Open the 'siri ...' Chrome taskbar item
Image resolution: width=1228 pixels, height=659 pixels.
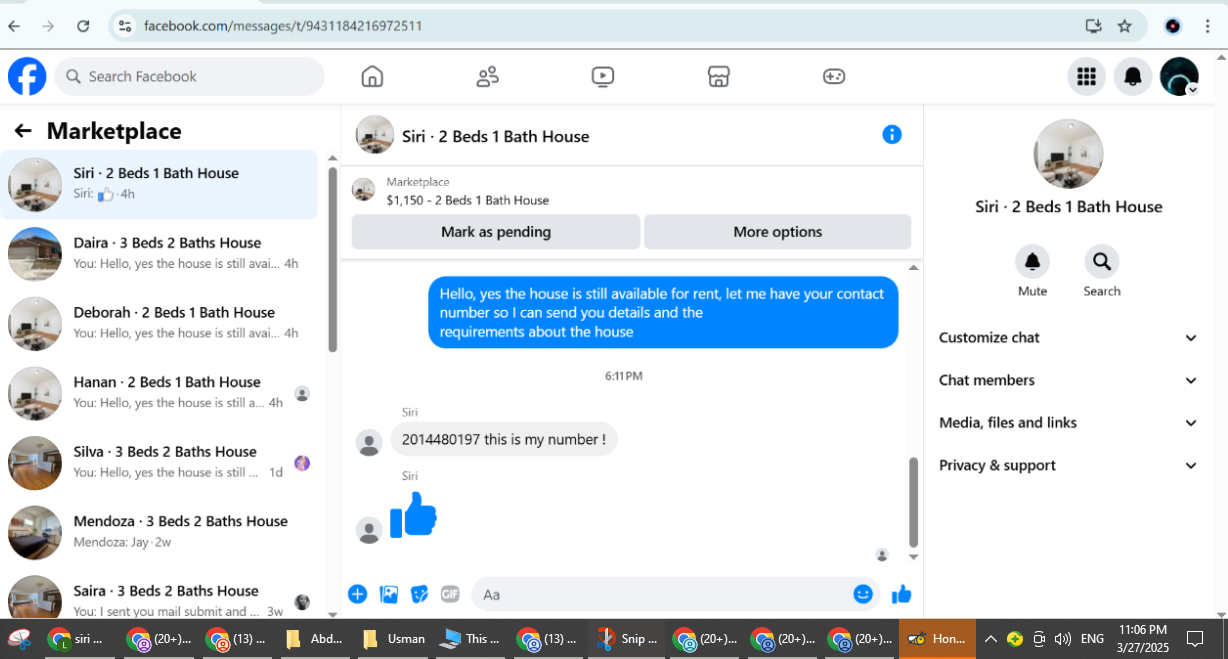click(78, 638)
